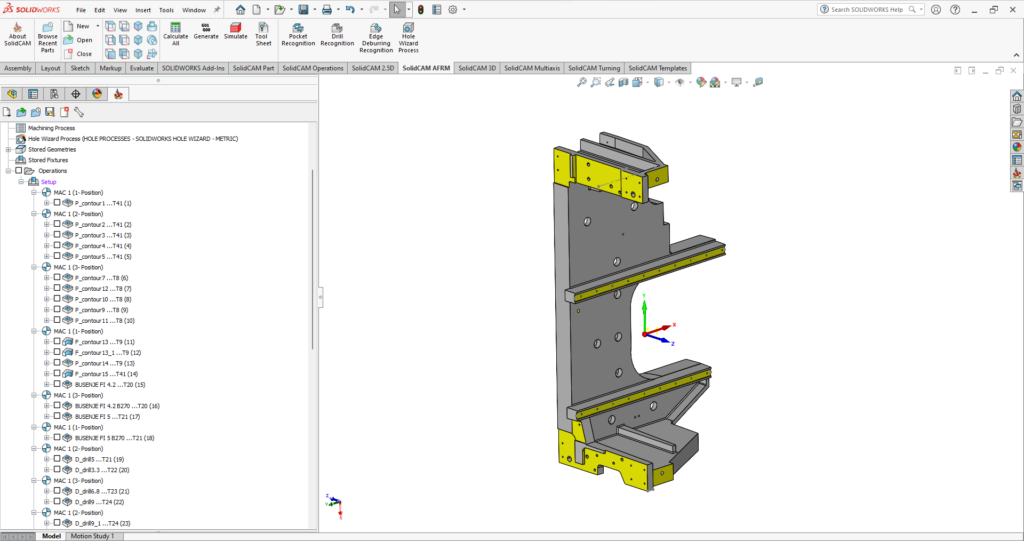
Task: Open SOLIDWORKS Resources in the task pane
Action: tap(1017, 96)
